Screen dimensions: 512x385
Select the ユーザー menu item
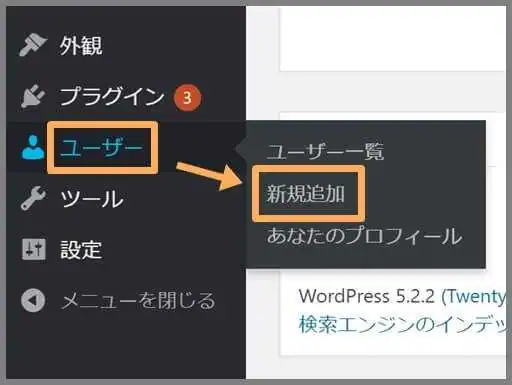pyautogui.click(x=102, y=147)
